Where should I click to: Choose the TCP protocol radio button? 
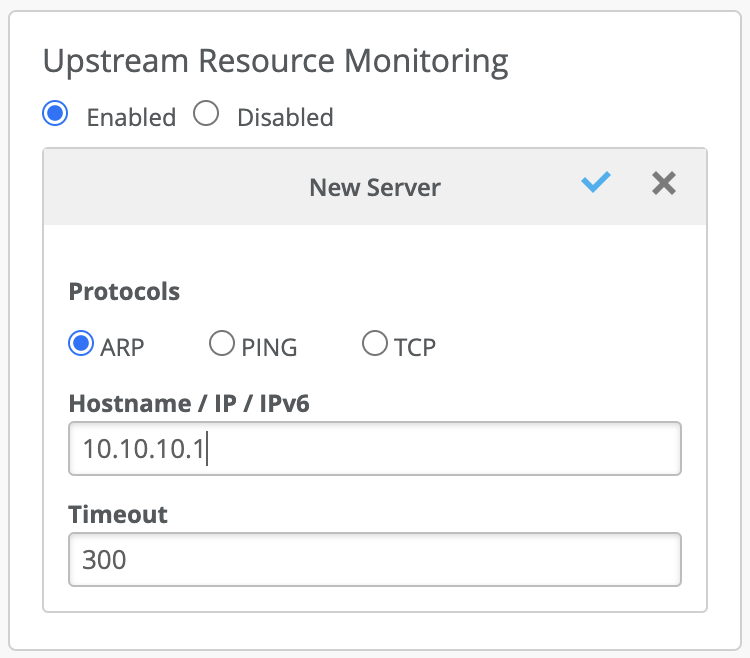click(375, 344)
